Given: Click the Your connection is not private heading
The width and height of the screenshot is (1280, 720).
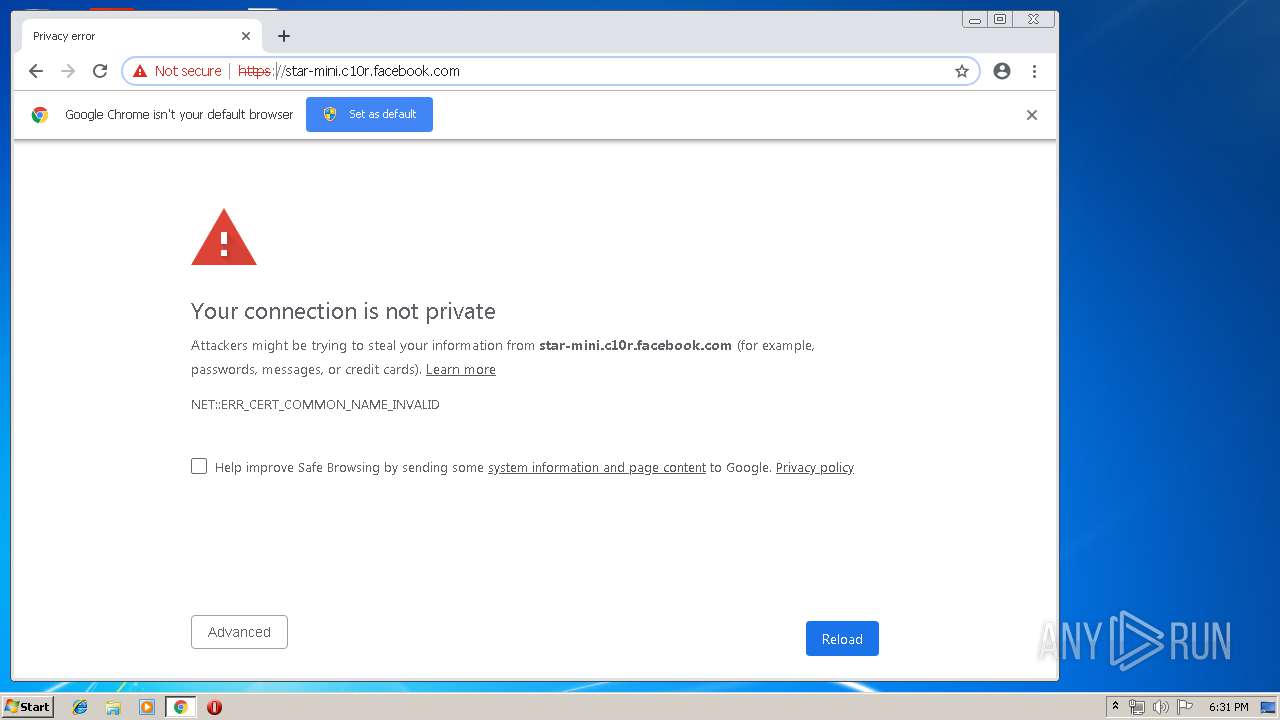Looking at the screenshot, I should tap(343, 311).
